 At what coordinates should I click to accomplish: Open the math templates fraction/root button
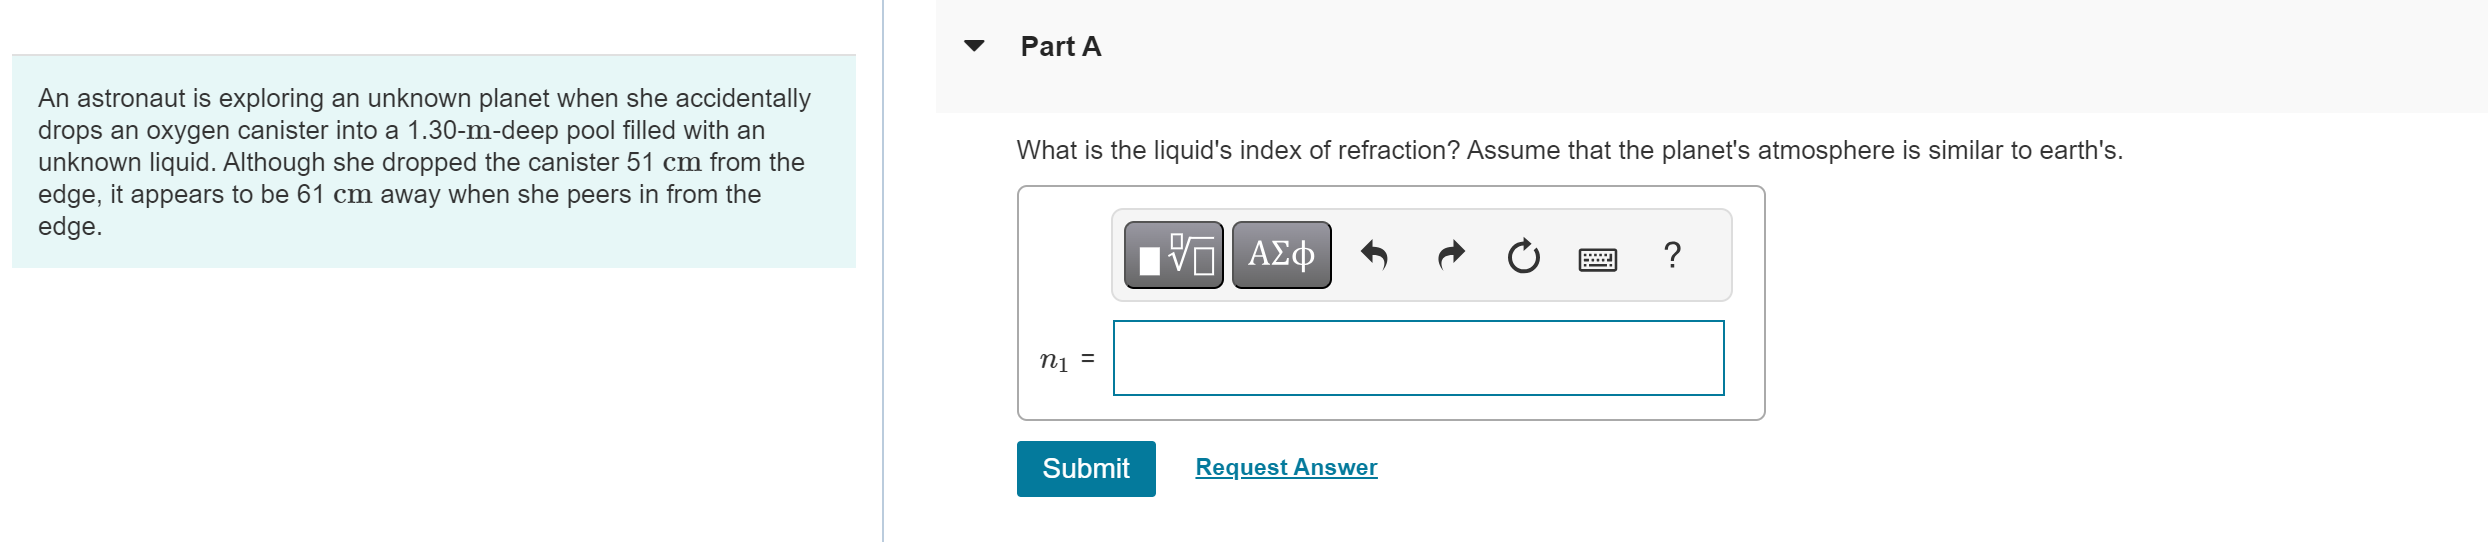[x=1173, y=255]
